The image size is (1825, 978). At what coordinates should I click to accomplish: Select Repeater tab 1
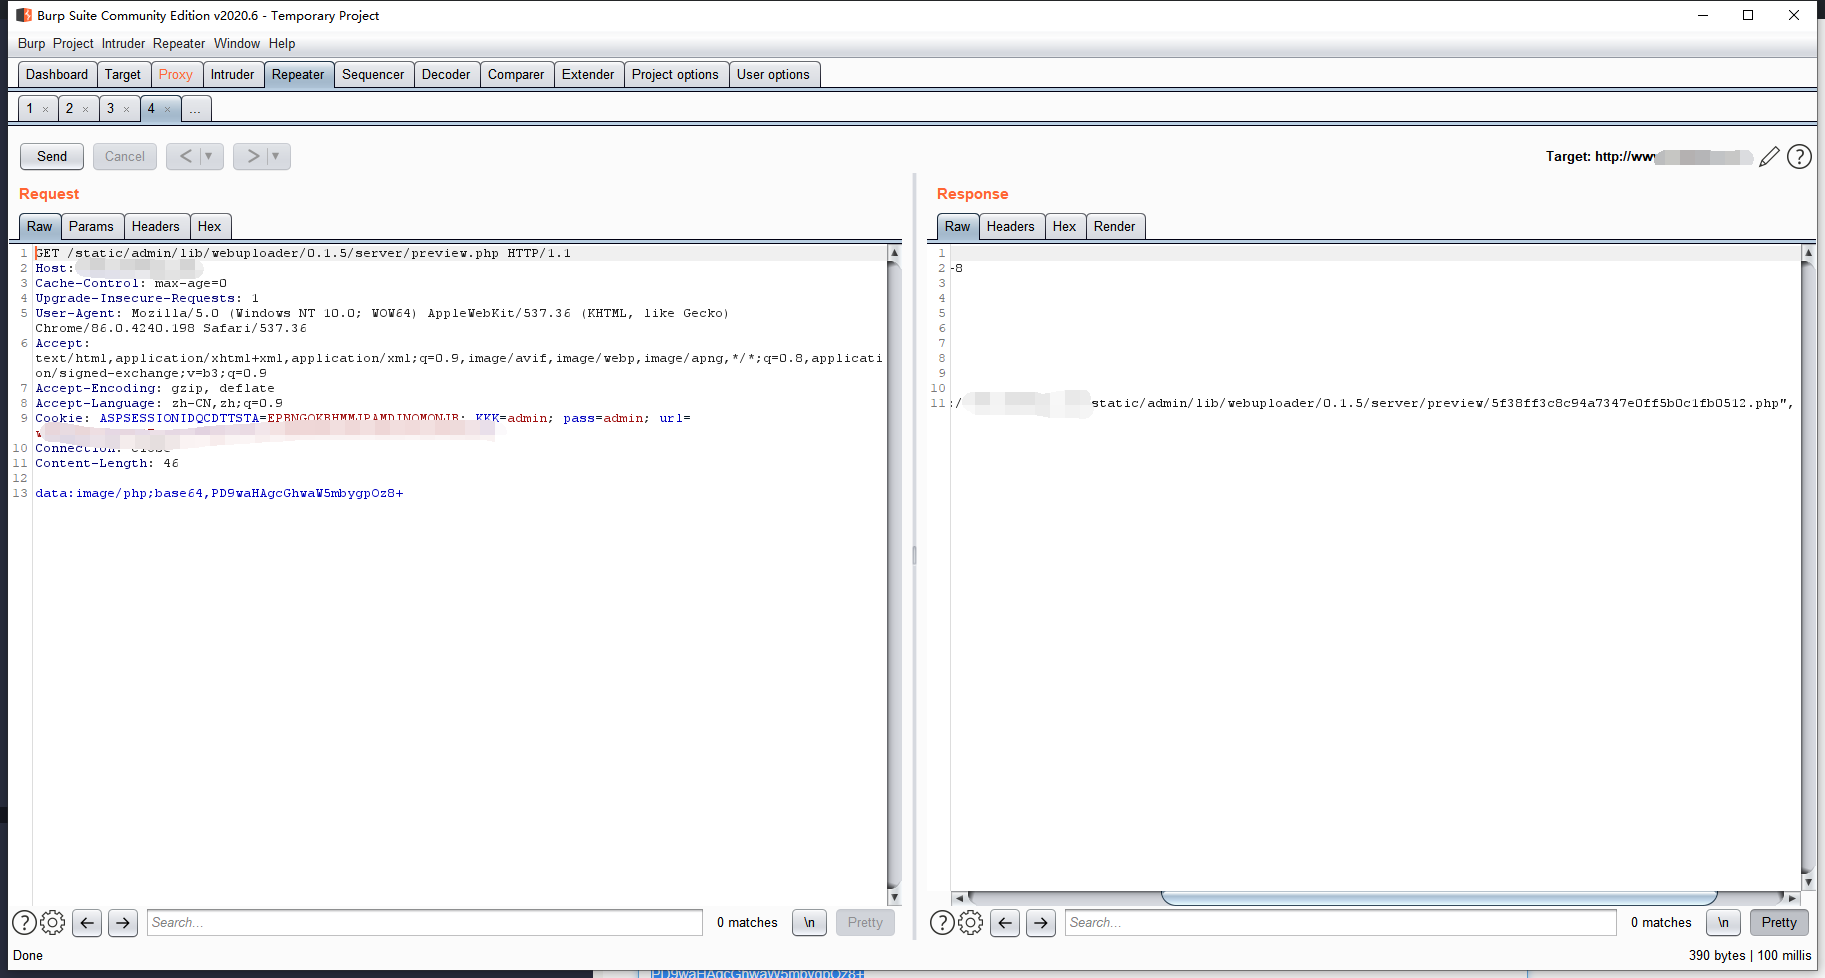pos(30,109)
